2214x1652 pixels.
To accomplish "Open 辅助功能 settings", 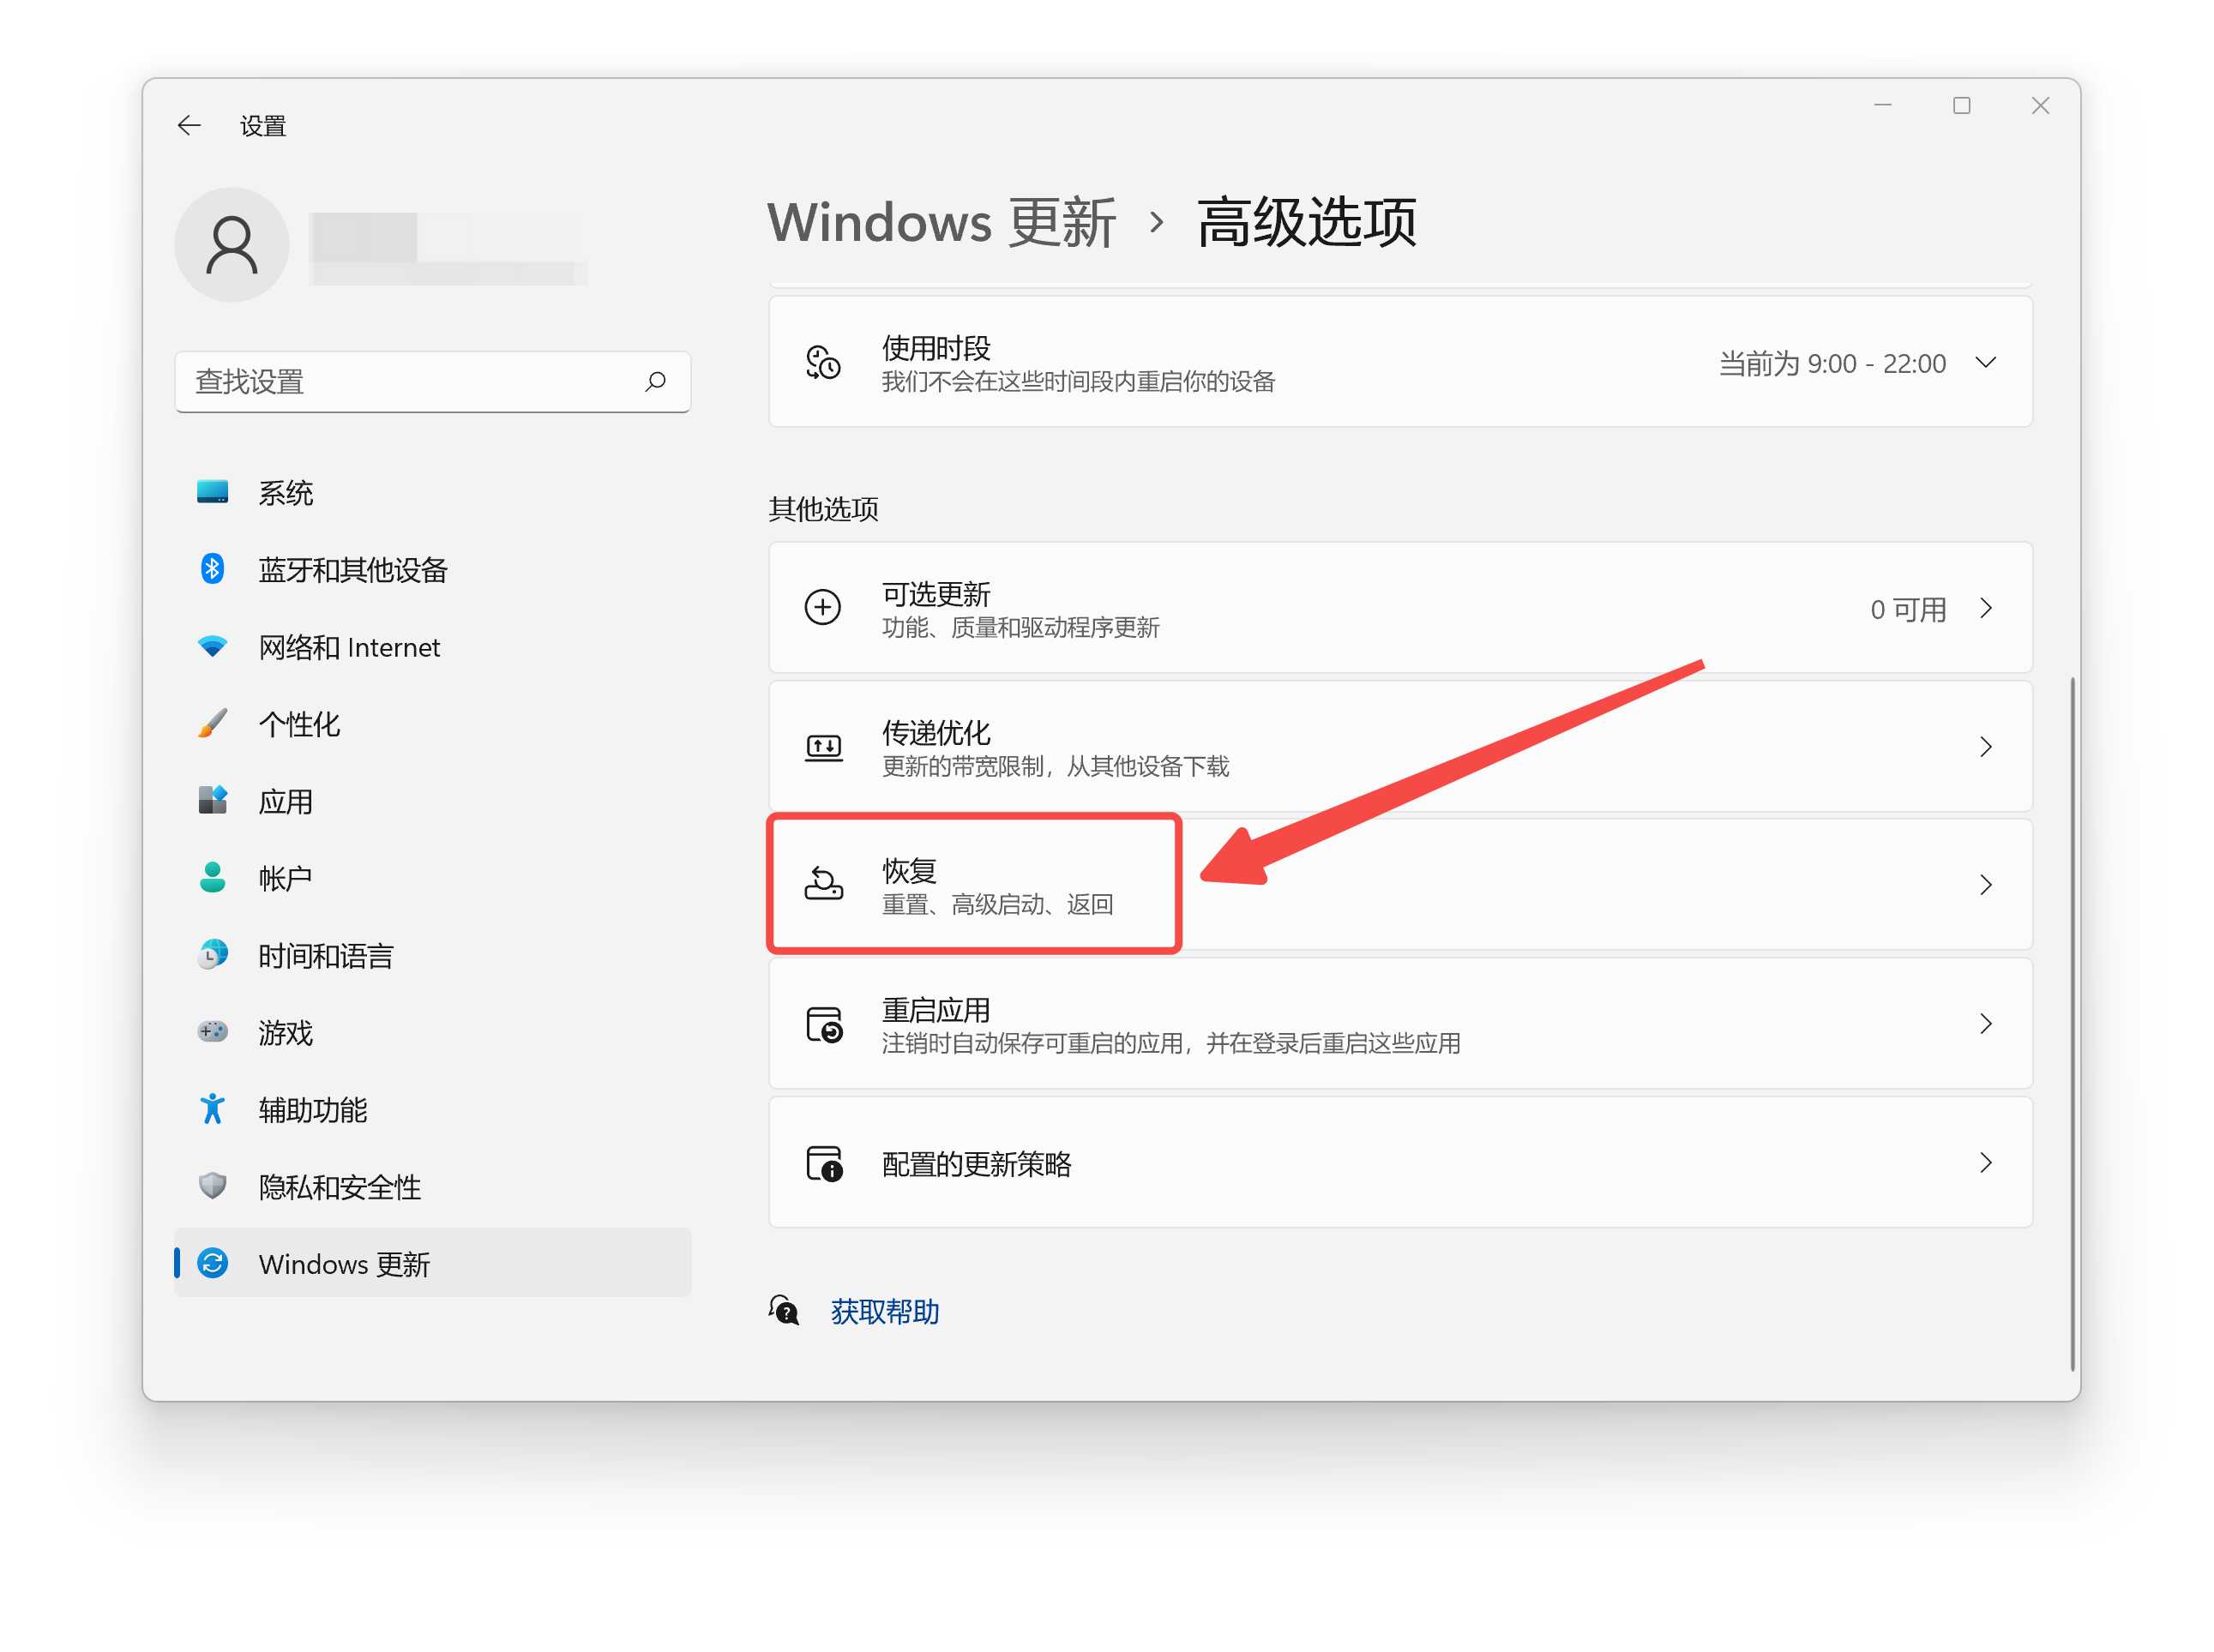I will 432,1108.
